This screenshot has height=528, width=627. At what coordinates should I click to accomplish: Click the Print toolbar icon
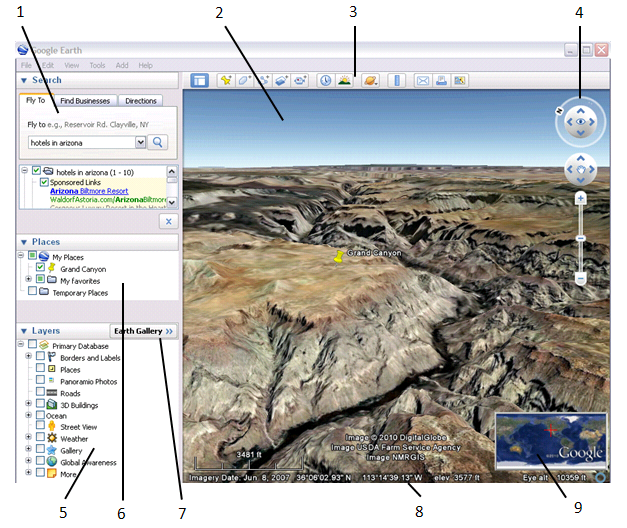(441, 80)
